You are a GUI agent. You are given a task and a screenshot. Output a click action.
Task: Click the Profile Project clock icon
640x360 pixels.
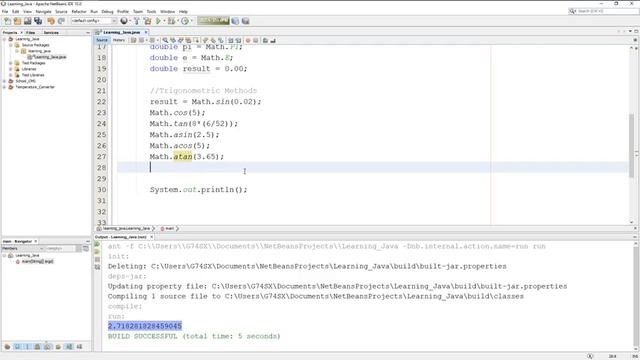[185, 21]
